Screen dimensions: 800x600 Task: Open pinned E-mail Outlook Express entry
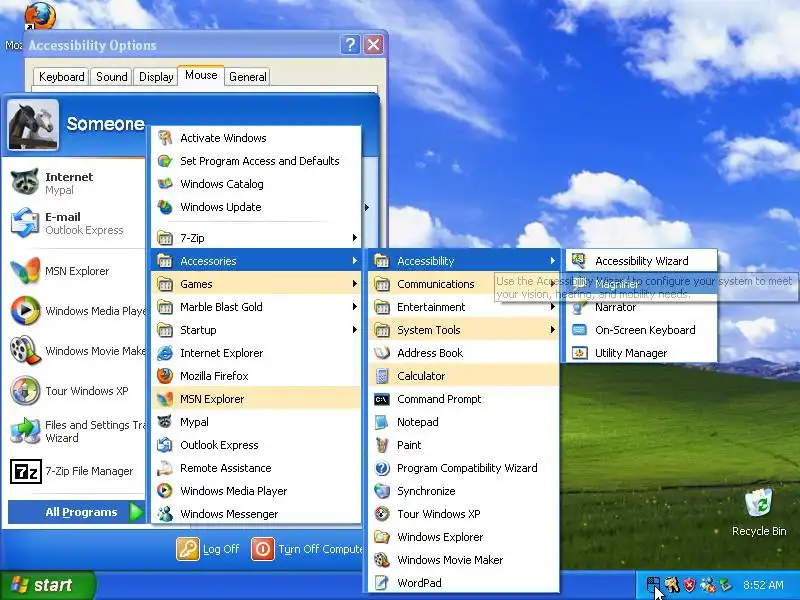pyautogui.click(x=77, y=223)
